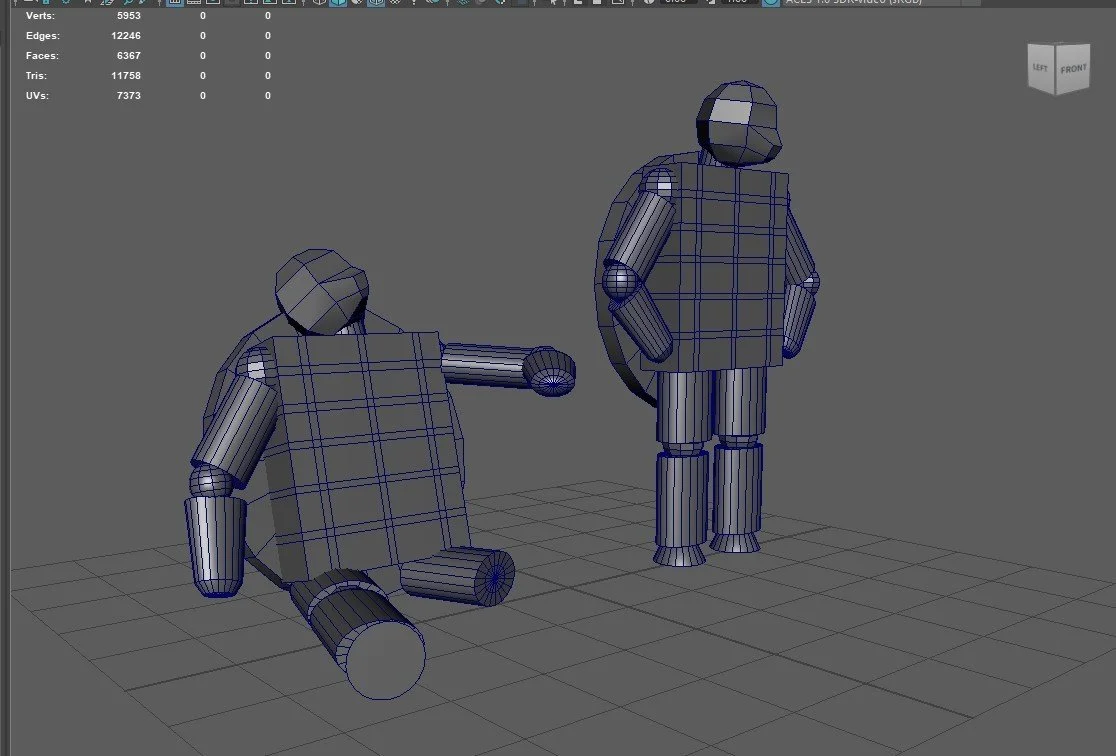Viewport: 1116px width, 756px height.
Task: Click the 'UVs:' label in the HUD
Action: tap(37, 95)
